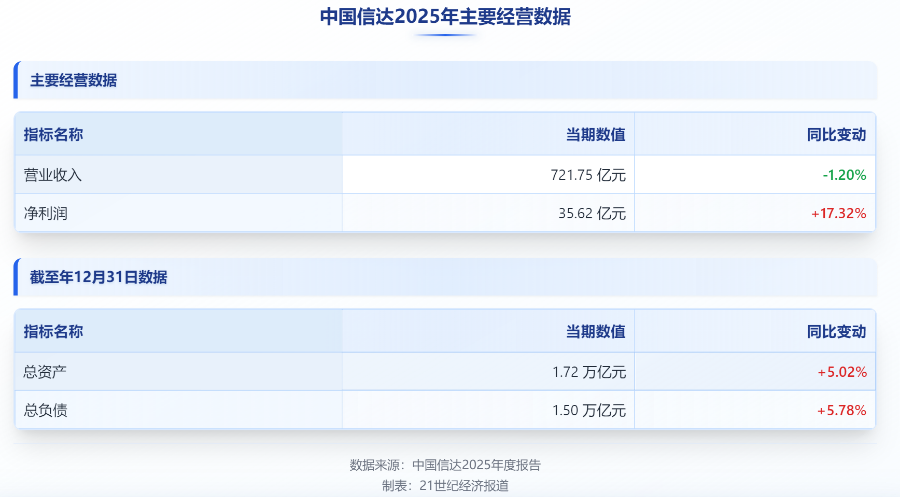This screenshot has height=497, width=900.
Task: Click 当期数值 column header in 主要经营数据 table
Action: tap(596, 135)
